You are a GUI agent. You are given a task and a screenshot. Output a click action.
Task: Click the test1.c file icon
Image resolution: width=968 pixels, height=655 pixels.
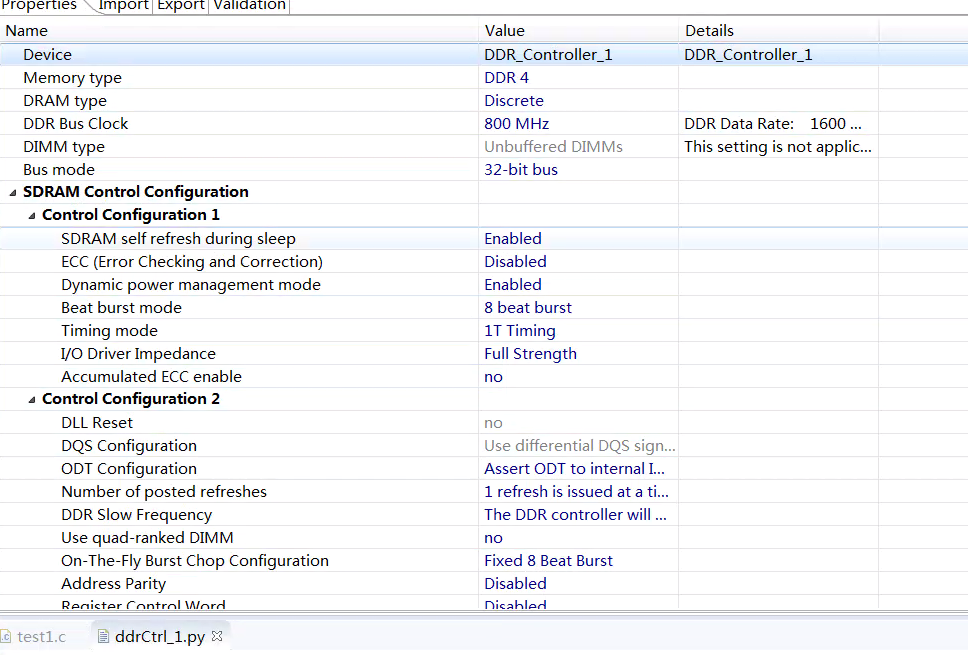click(x=6, y=636)
